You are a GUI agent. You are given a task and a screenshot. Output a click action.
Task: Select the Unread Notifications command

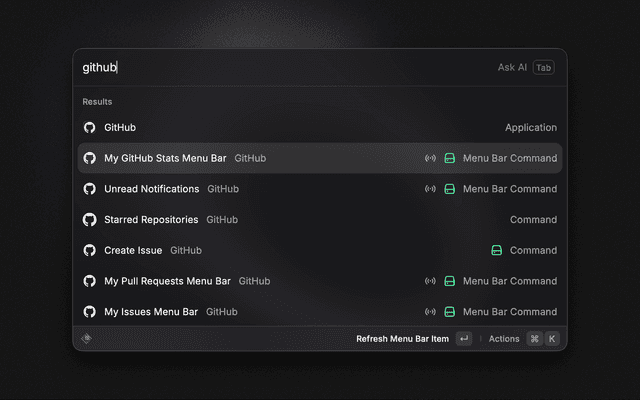320,189
